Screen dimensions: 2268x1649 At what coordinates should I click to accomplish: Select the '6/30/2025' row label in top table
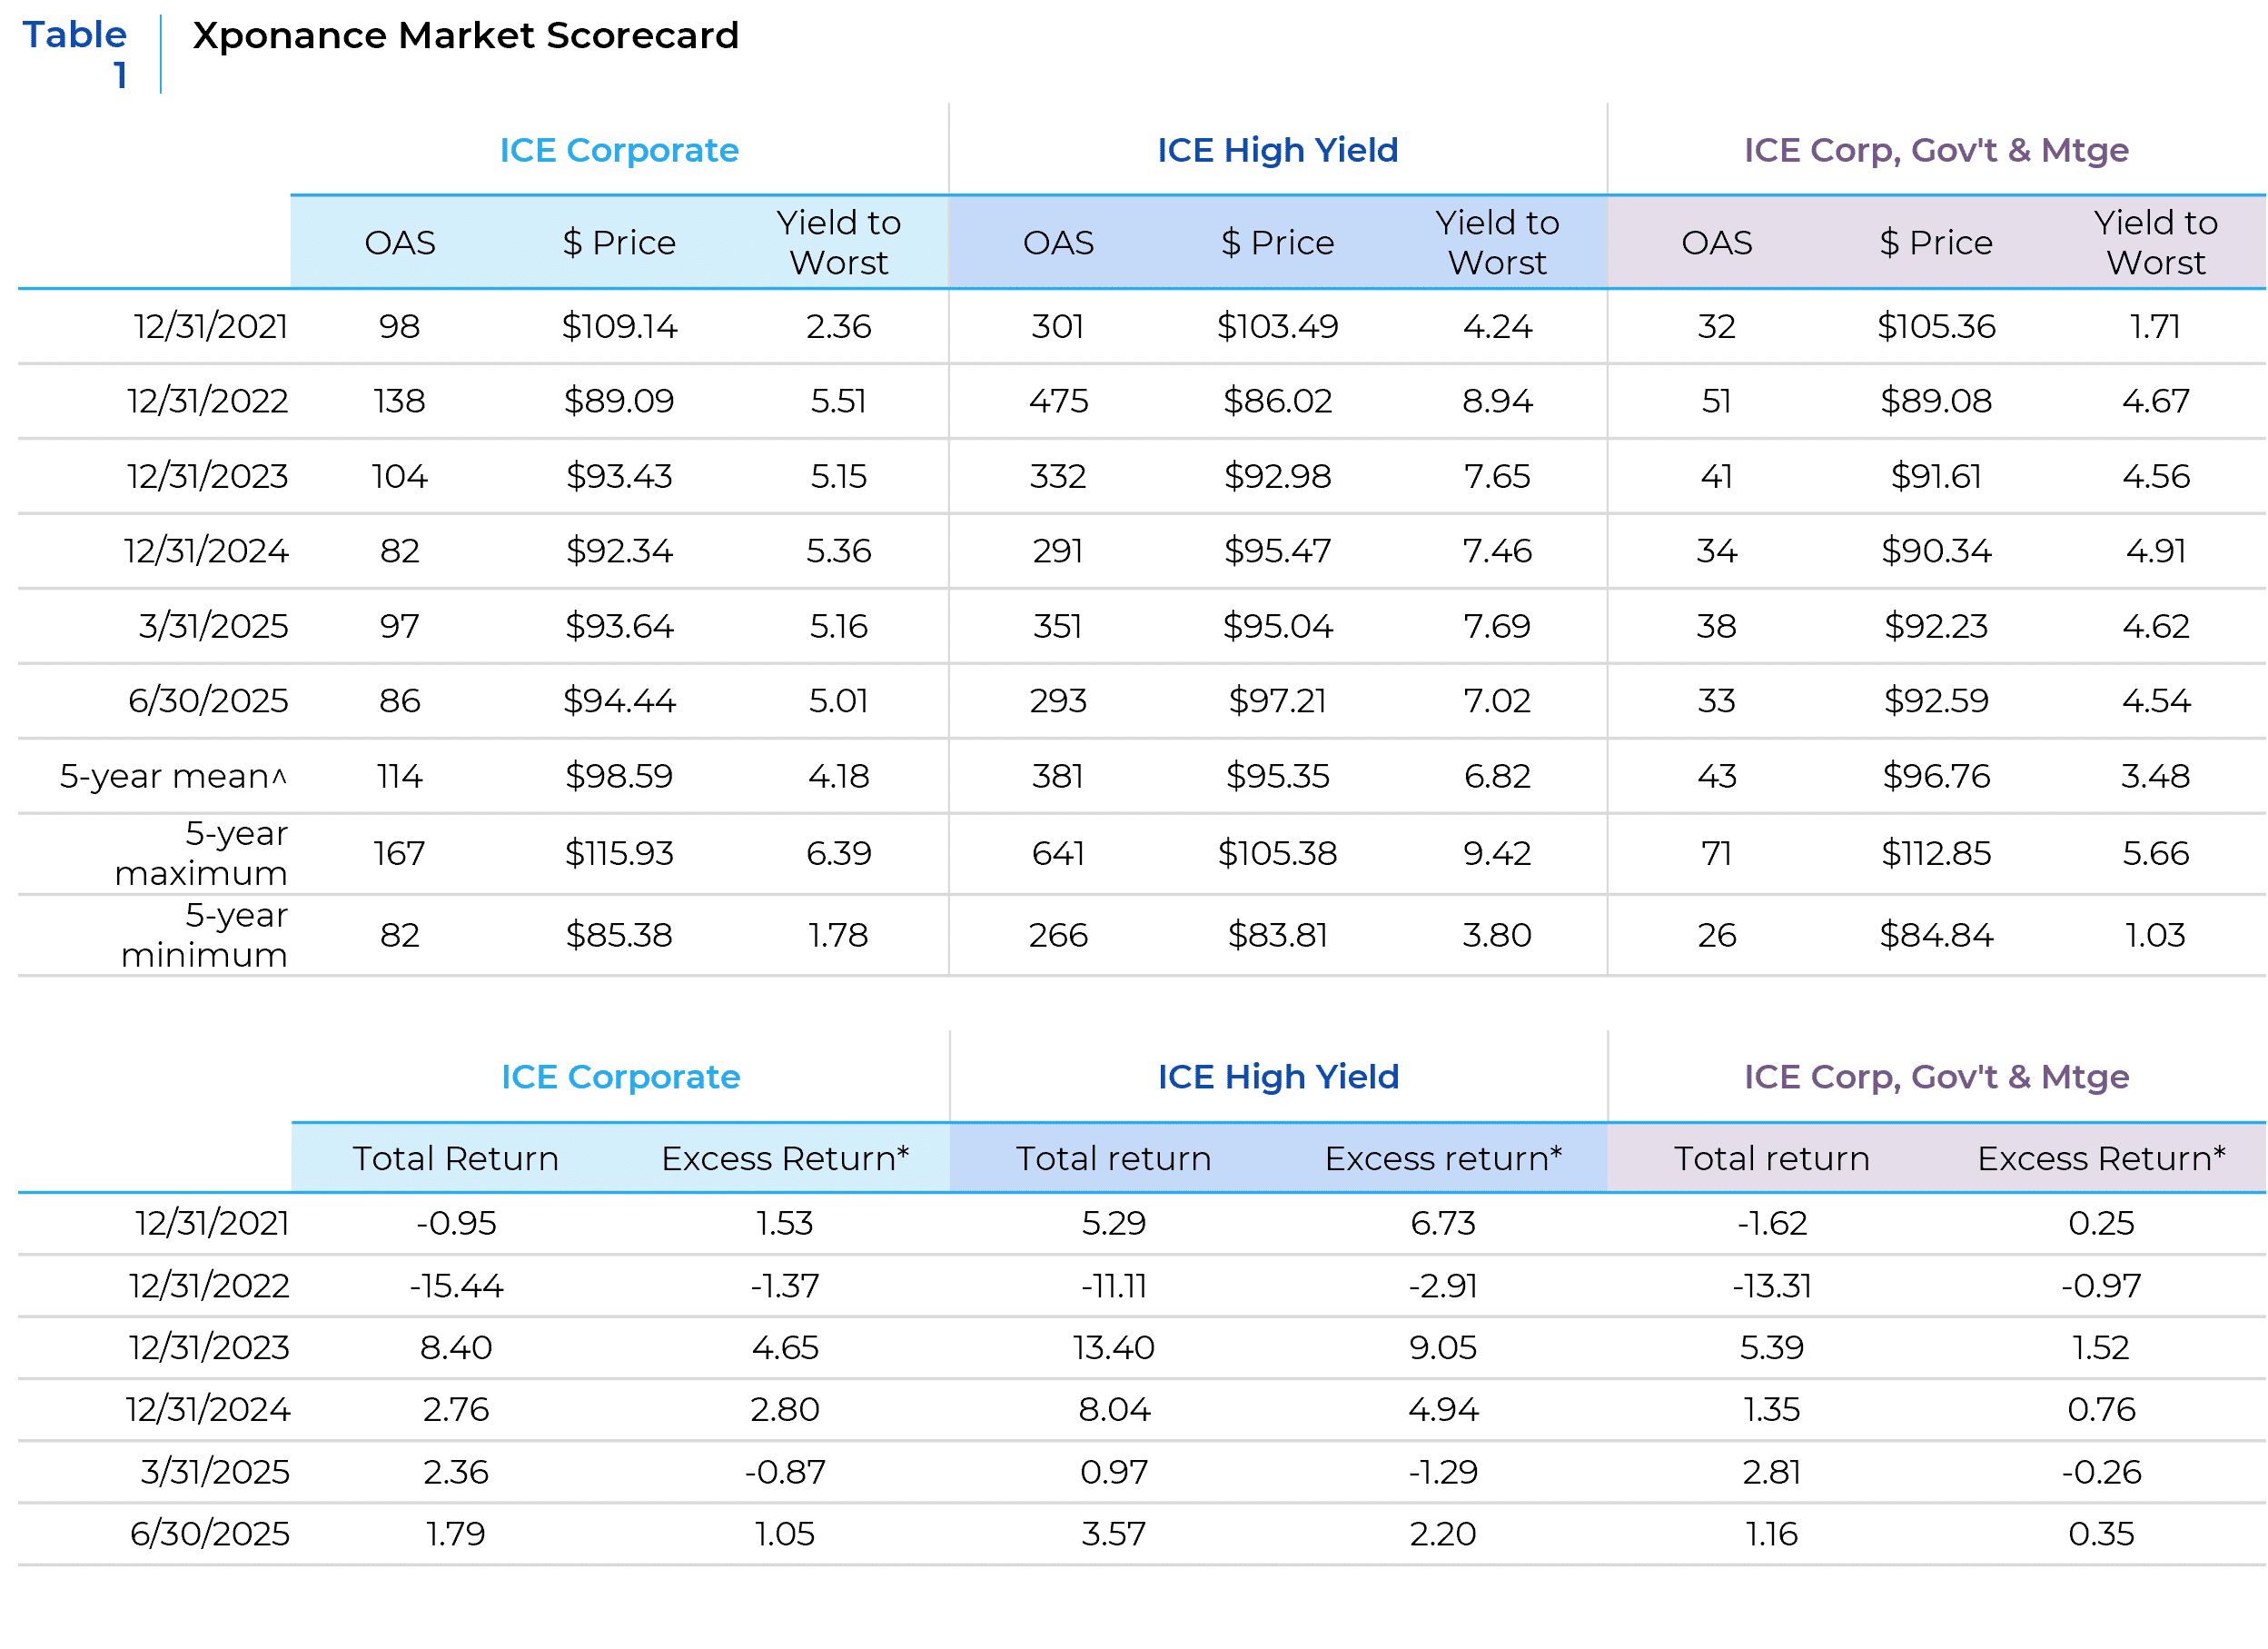tap(208, 700)
